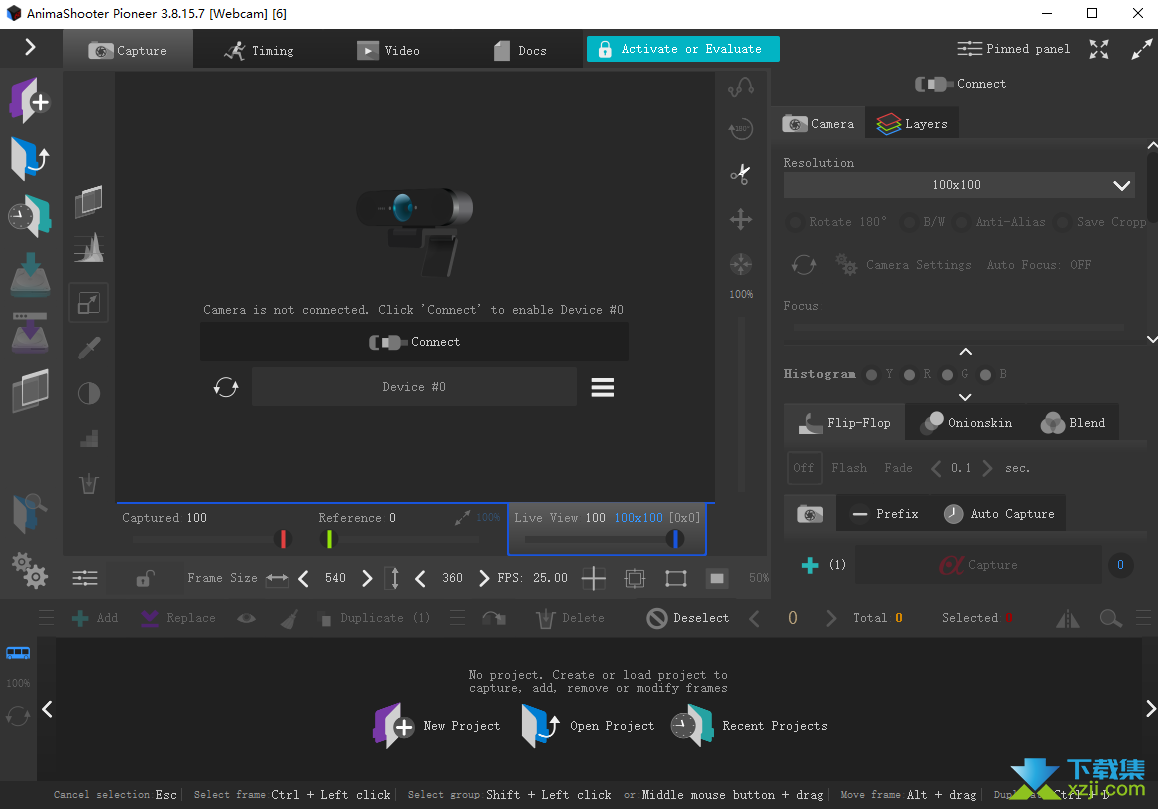Click the padlock icon in frame size bar
The image size is (1158, 809).
tap(145, 578)
